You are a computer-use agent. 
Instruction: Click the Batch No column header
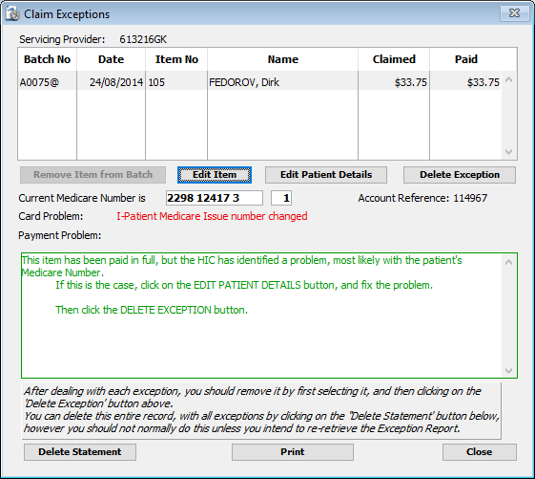pos(47,59)
